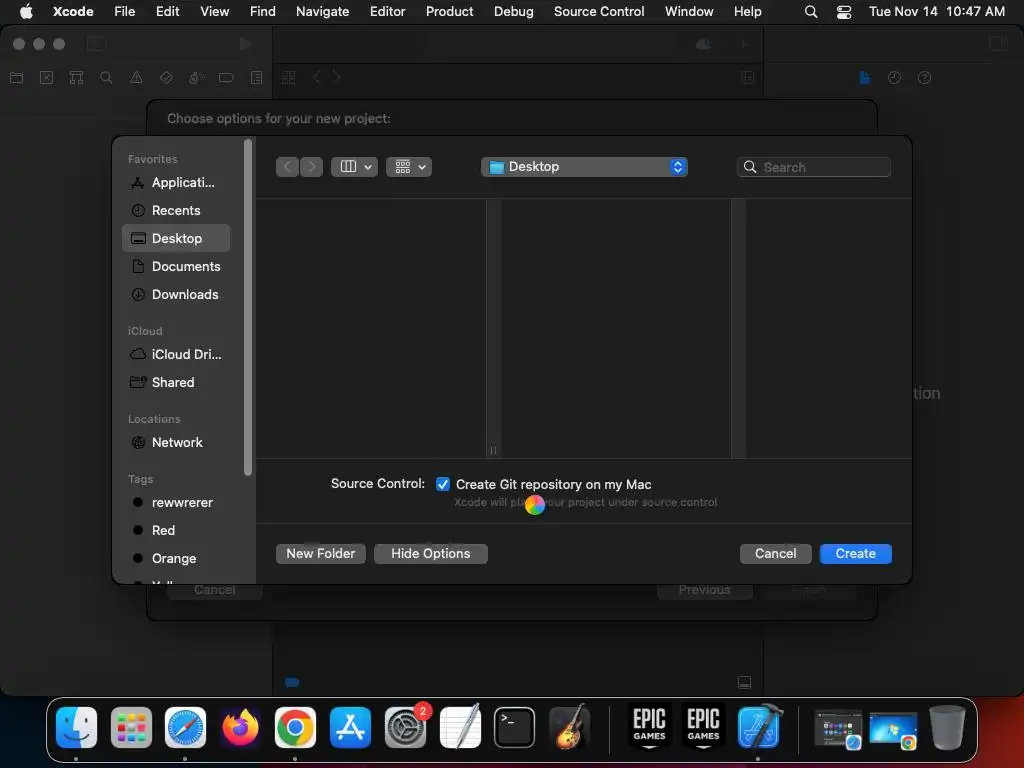1024x768 pixels.
Task: Open Spotlight search in menu bar
Action: (810, 11)
